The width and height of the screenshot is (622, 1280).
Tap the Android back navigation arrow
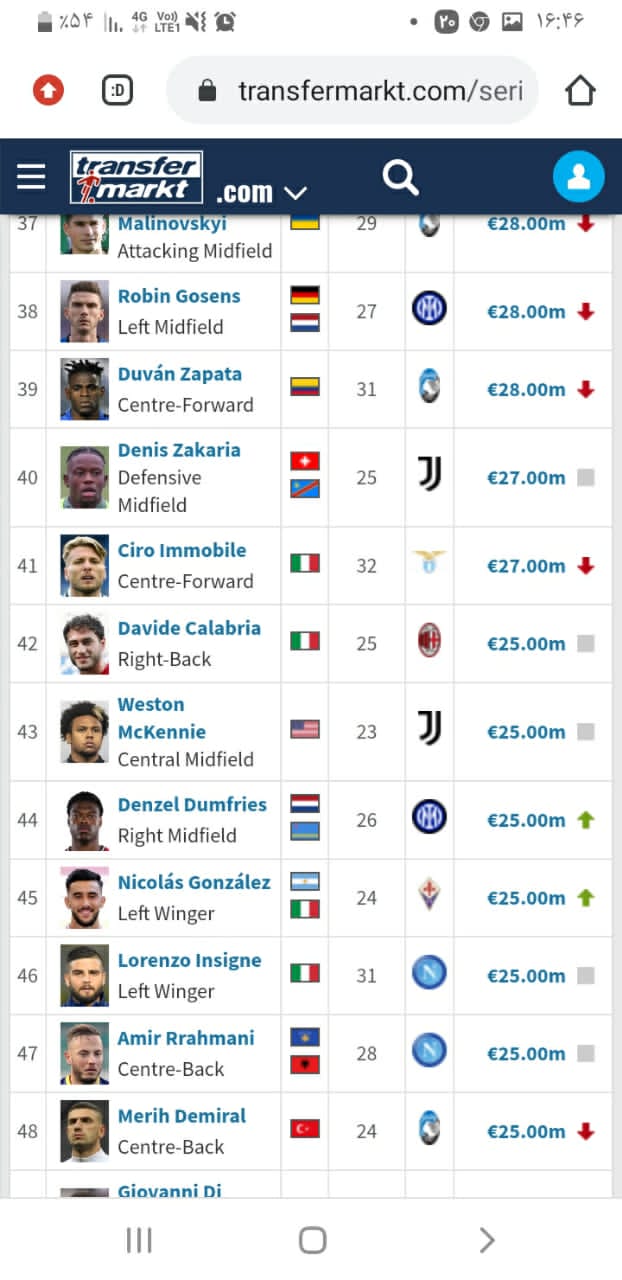coord(486,1241)
